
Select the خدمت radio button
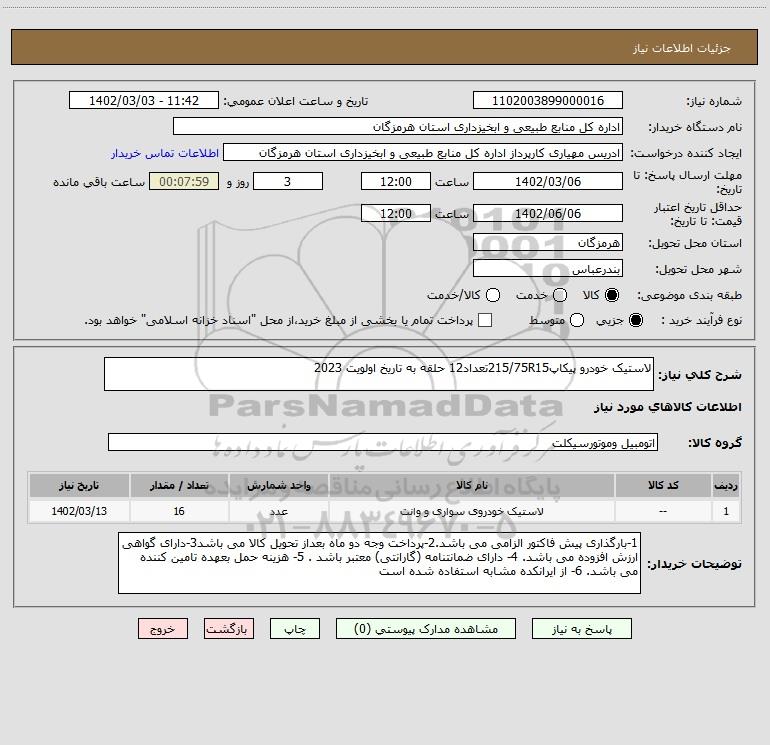point(560,295)
